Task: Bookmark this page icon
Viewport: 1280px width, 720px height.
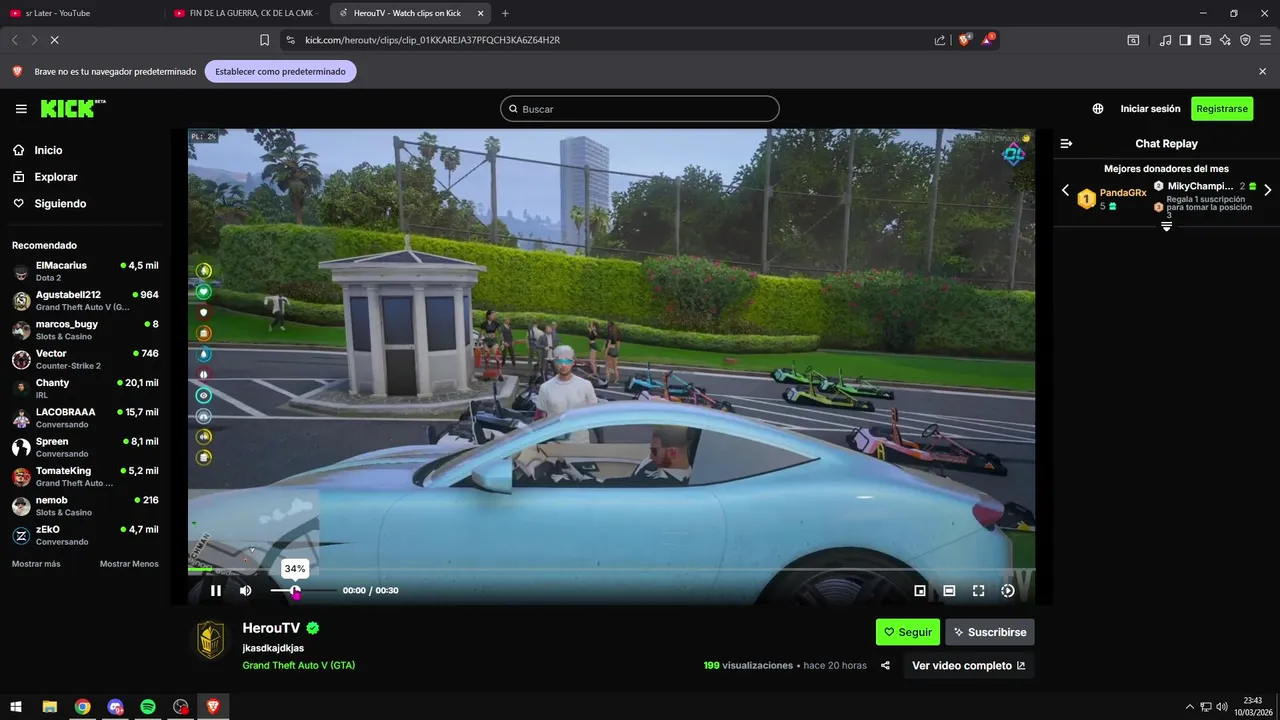Action: [x=264, y=40]
